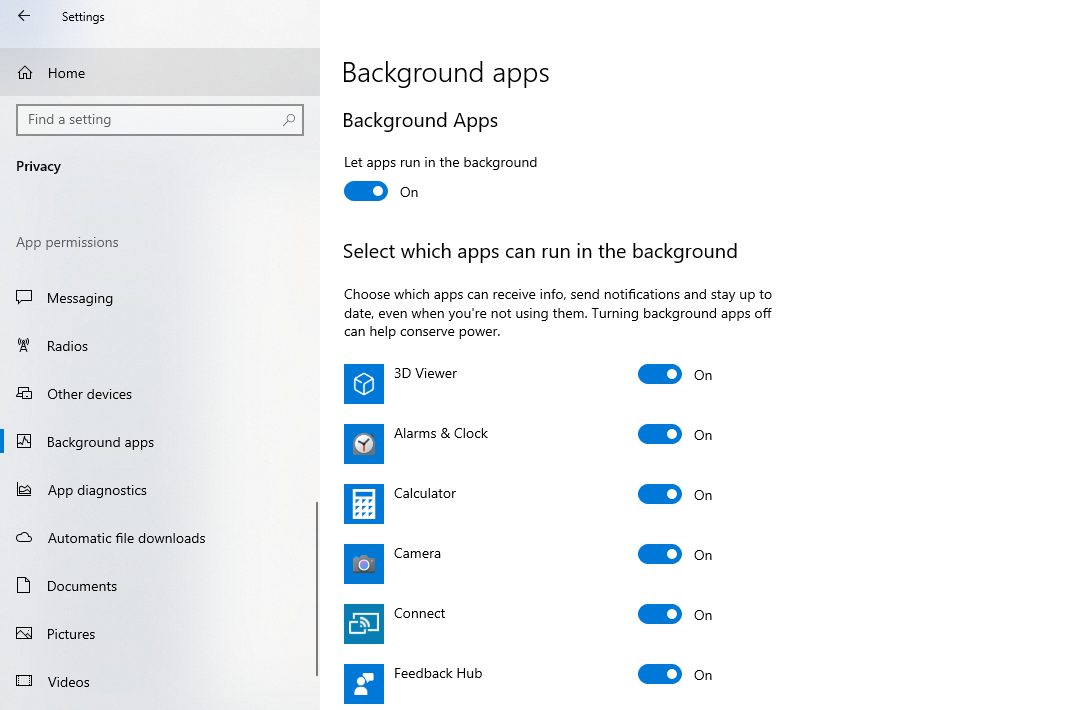The height and width of the screenshot is (710, 1068).
Task: Click the Alarms & Clock label
Action: [x=441, y=433]
